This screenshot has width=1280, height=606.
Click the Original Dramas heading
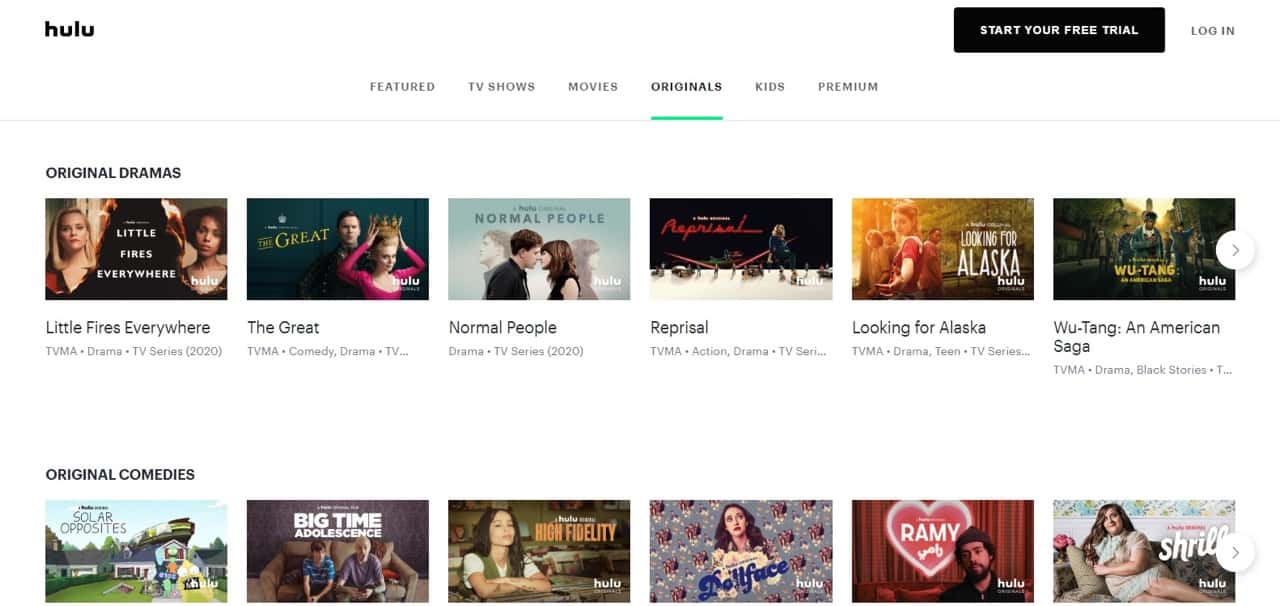tap(113, 173)
